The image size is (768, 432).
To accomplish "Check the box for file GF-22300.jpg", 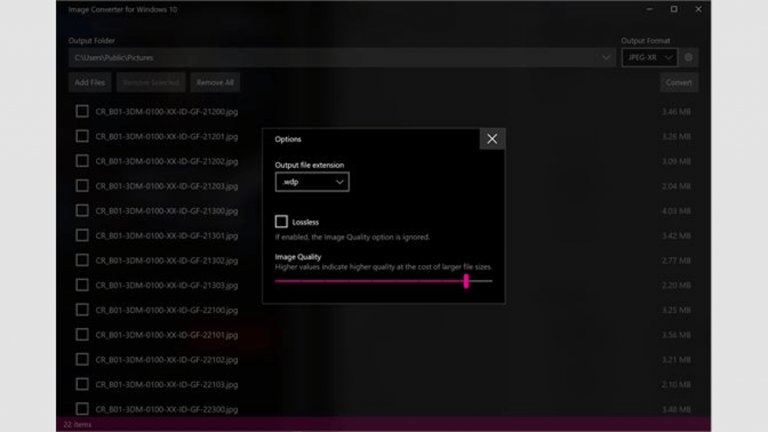I will 82,409.
